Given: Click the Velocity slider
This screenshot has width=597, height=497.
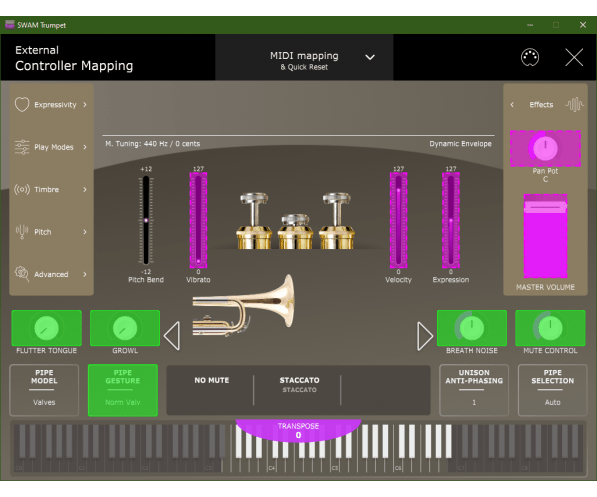Looking at the screenshot, I should (398, 220).
